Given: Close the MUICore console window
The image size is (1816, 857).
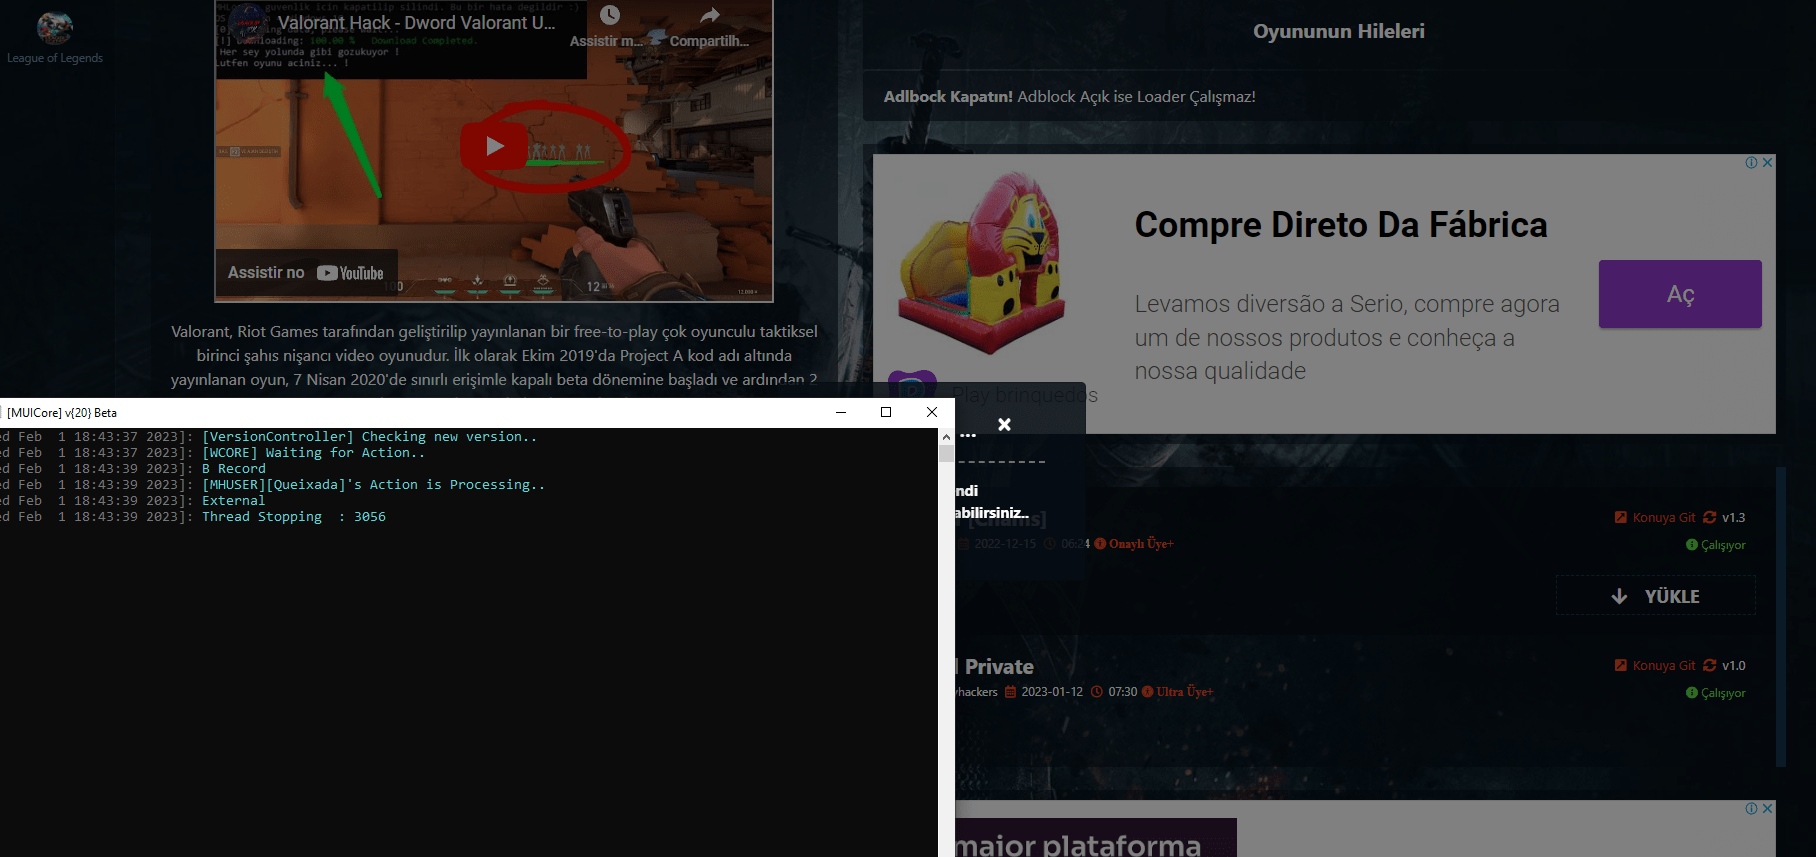Looking at the screenshot, I should [x=932, y=412].
